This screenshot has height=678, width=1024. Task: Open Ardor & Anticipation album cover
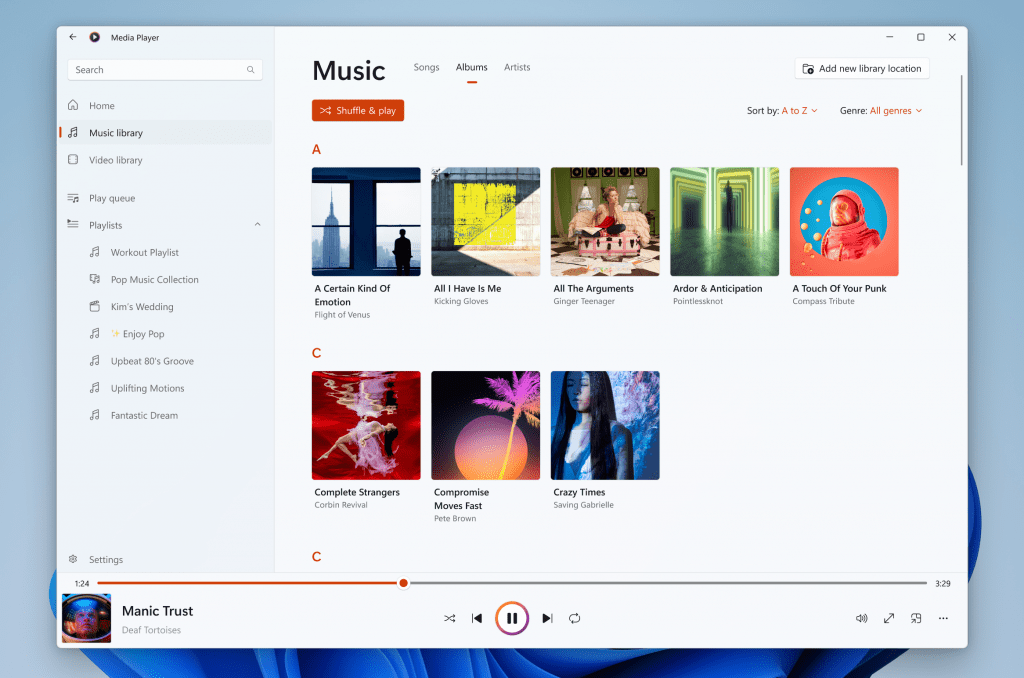(x=725, y=221)
